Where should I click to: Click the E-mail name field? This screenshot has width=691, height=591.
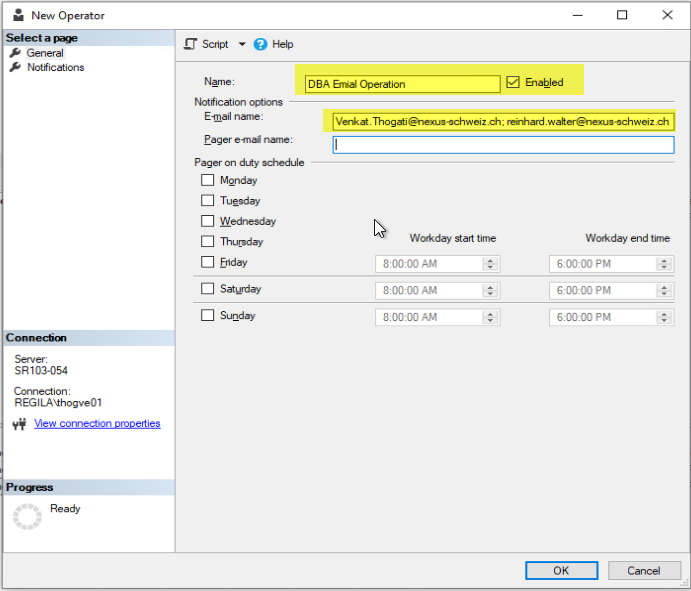click(503, 121)
